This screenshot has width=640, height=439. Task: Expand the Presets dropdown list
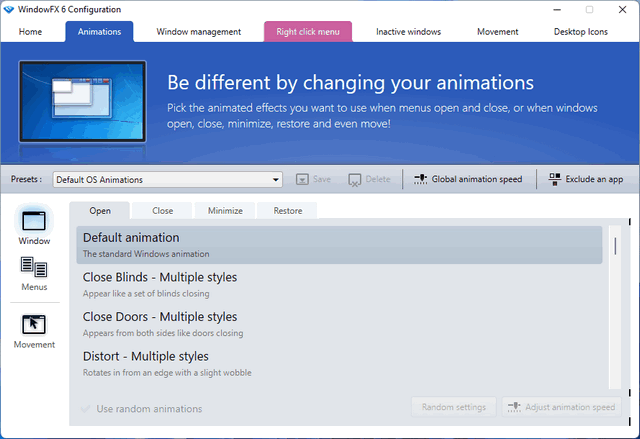[x=276, y=180]
